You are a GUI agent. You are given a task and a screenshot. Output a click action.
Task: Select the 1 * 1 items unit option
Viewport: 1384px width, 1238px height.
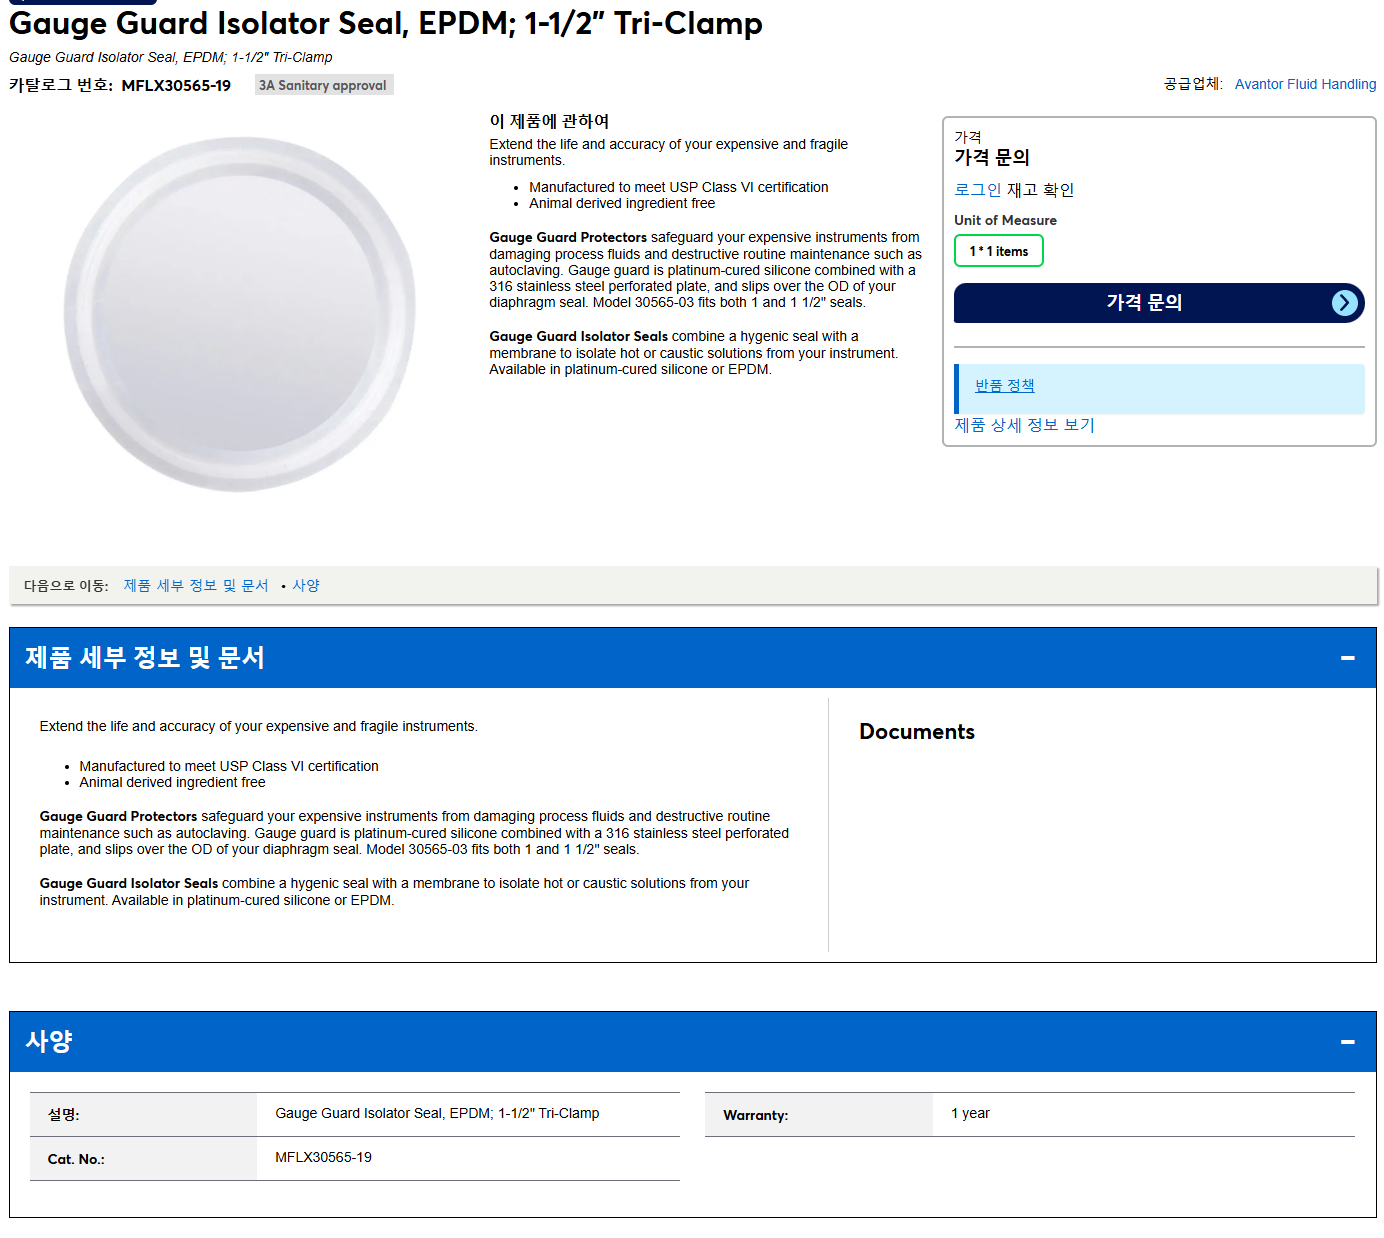coord(998,251)
